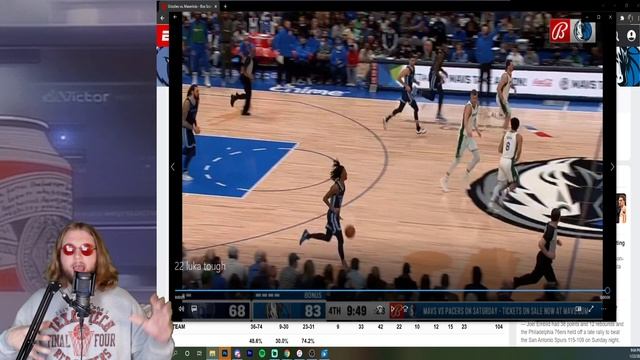Open the cast to device icon

pyautogui.click(x=578, y=309)
